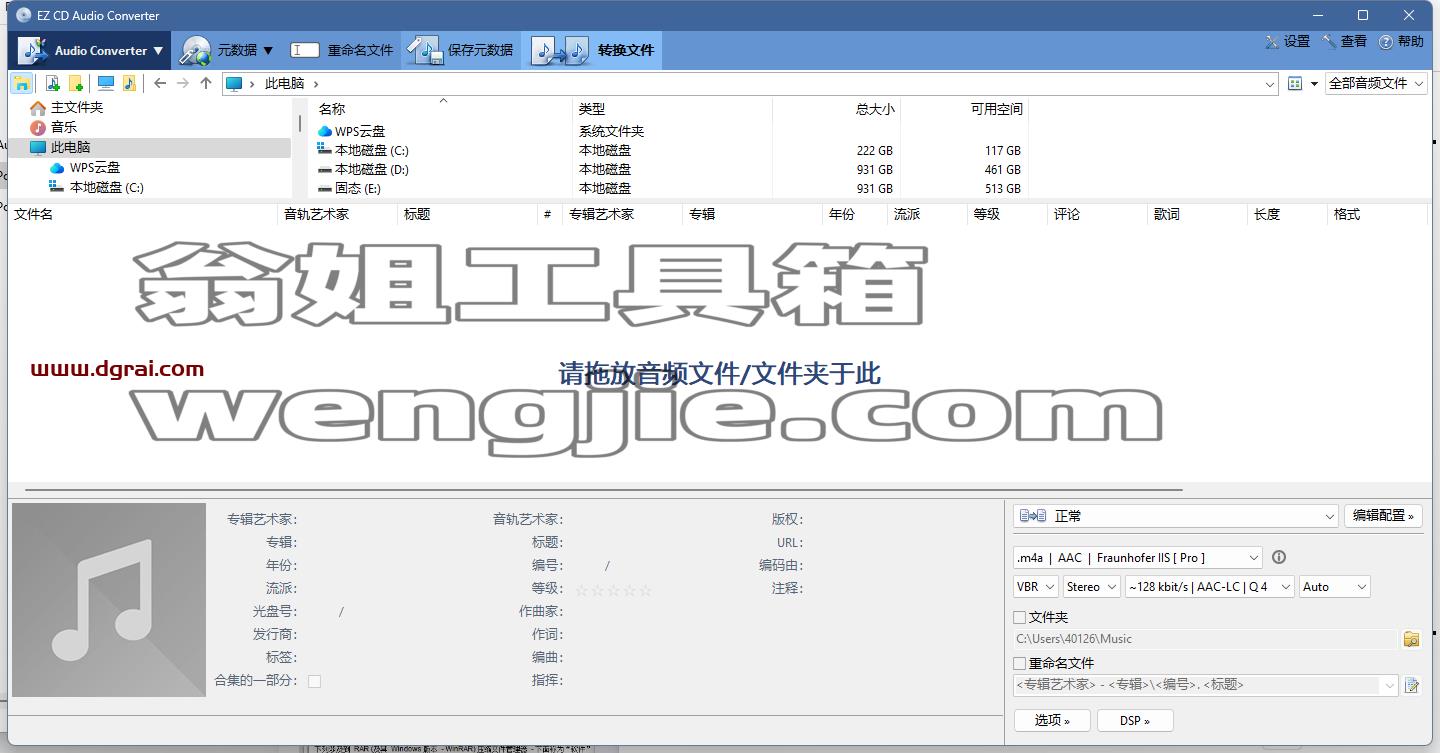Open the Stereo channels dropdown
The width and height of the screenshot is (1440, 753).
coord(1091,587)
